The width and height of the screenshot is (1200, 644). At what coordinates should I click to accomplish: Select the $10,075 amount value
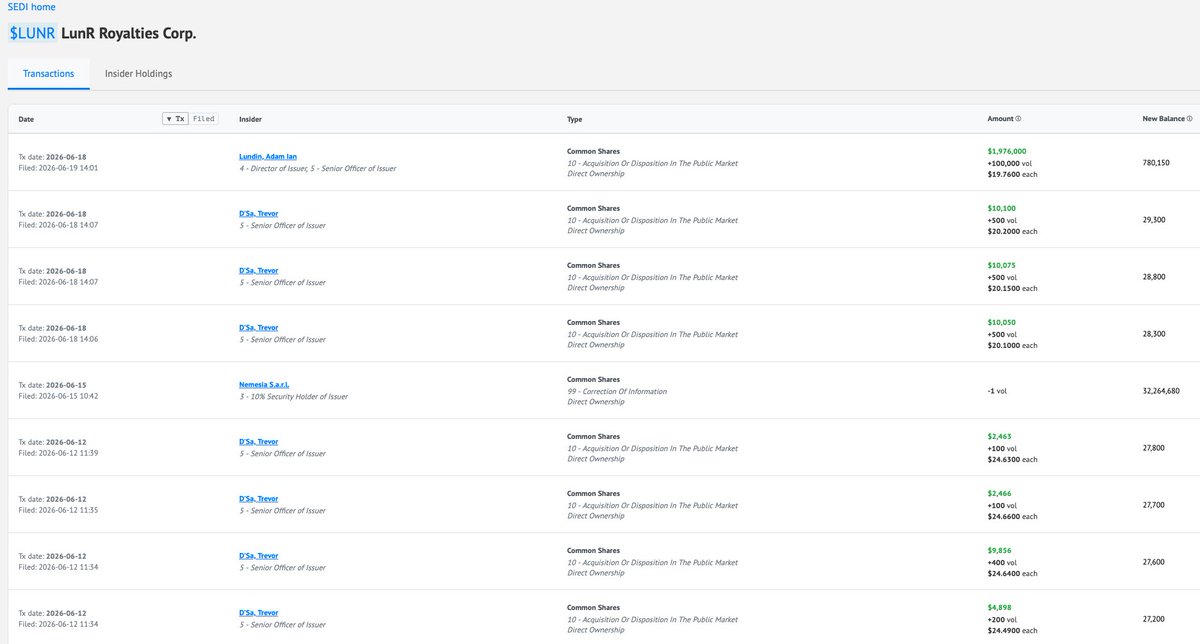pos(1001,266)
